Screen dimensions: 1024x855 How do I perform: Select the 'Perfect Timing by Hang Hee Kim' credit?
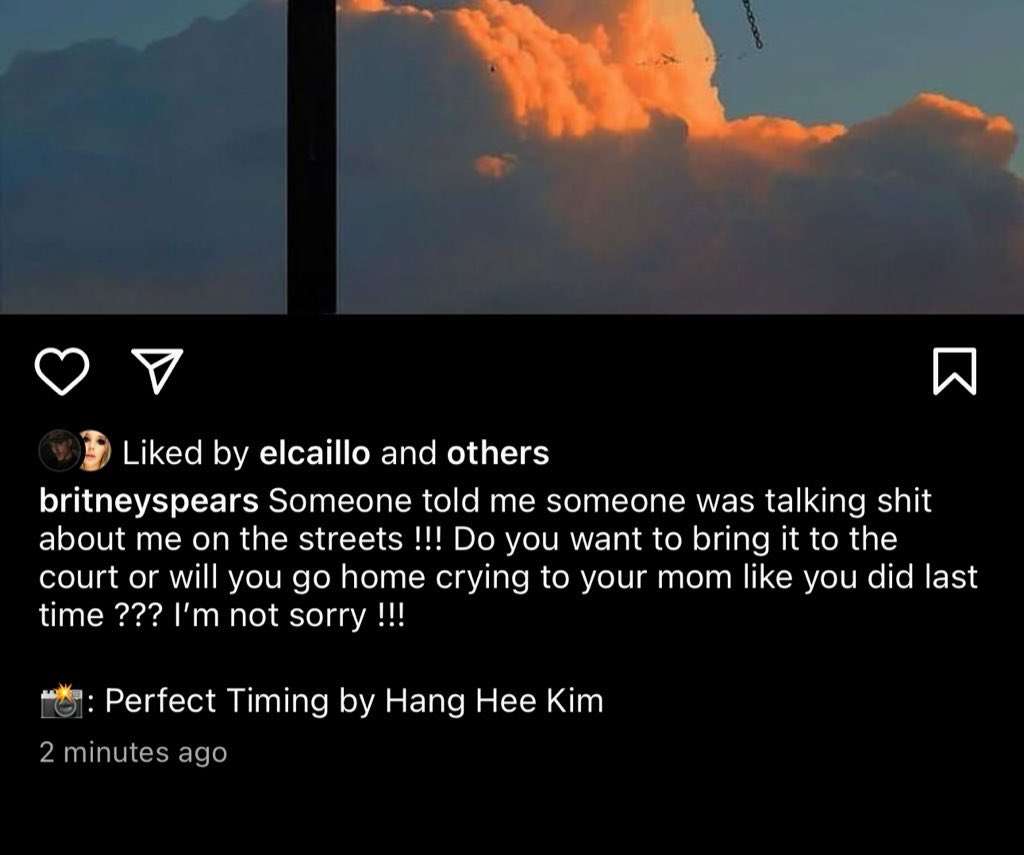pos(354,701)
